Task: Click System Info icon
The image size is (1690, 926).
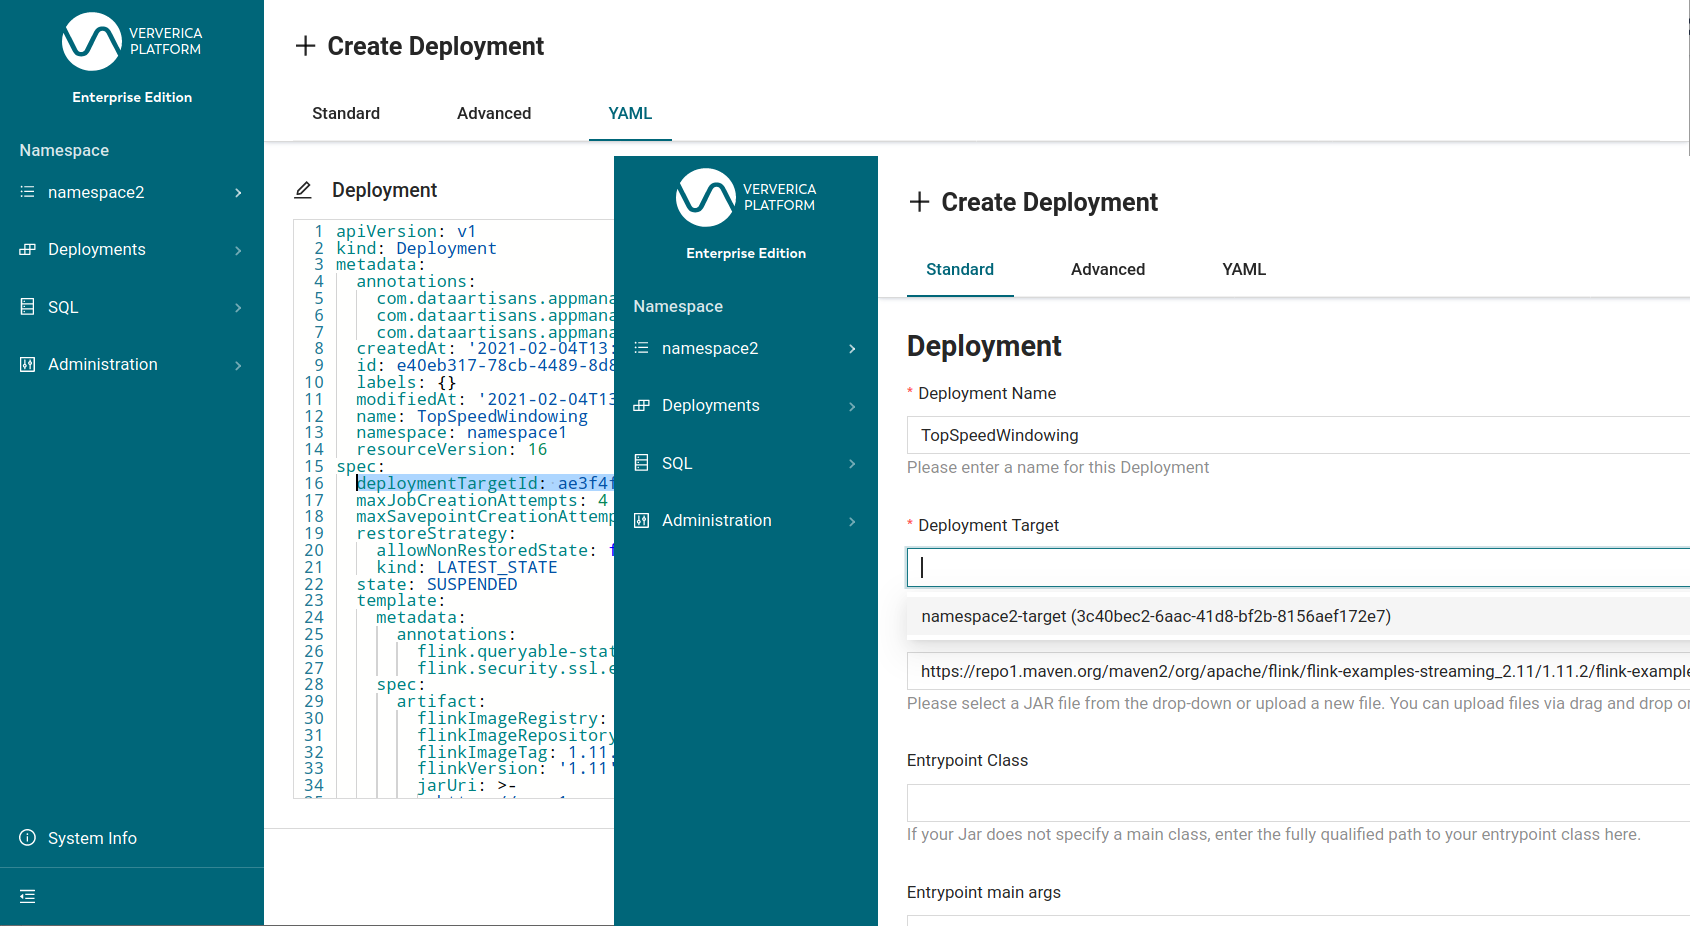Action: point(27,838)
